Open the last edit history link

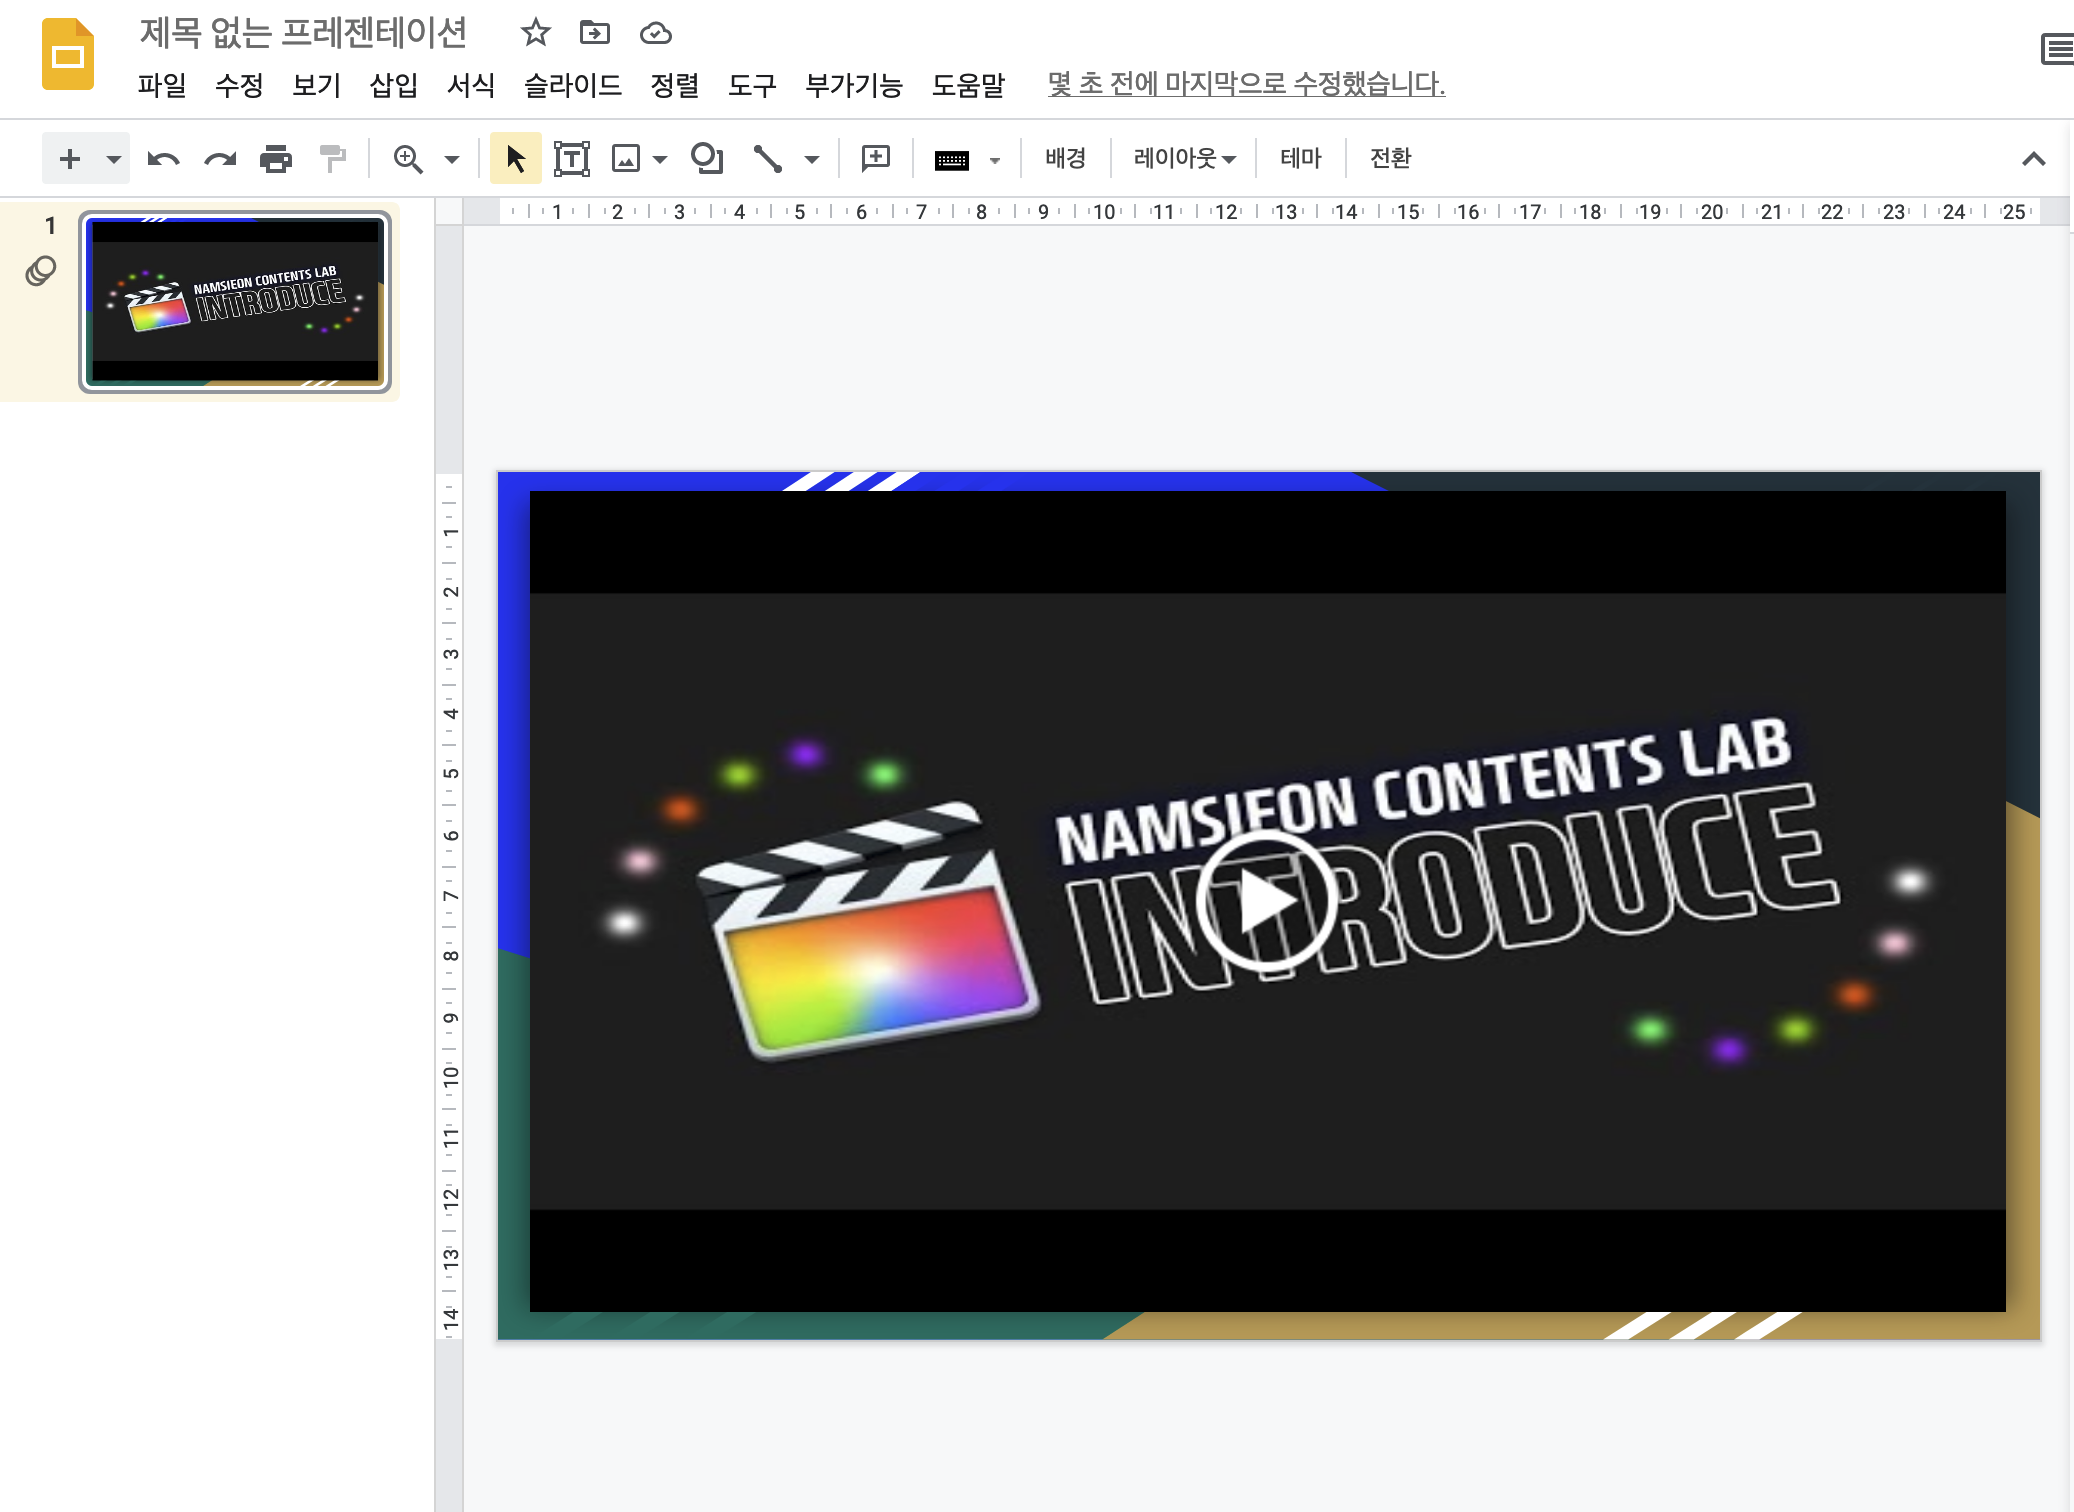pyautogui.click(x=1246, y=84)
